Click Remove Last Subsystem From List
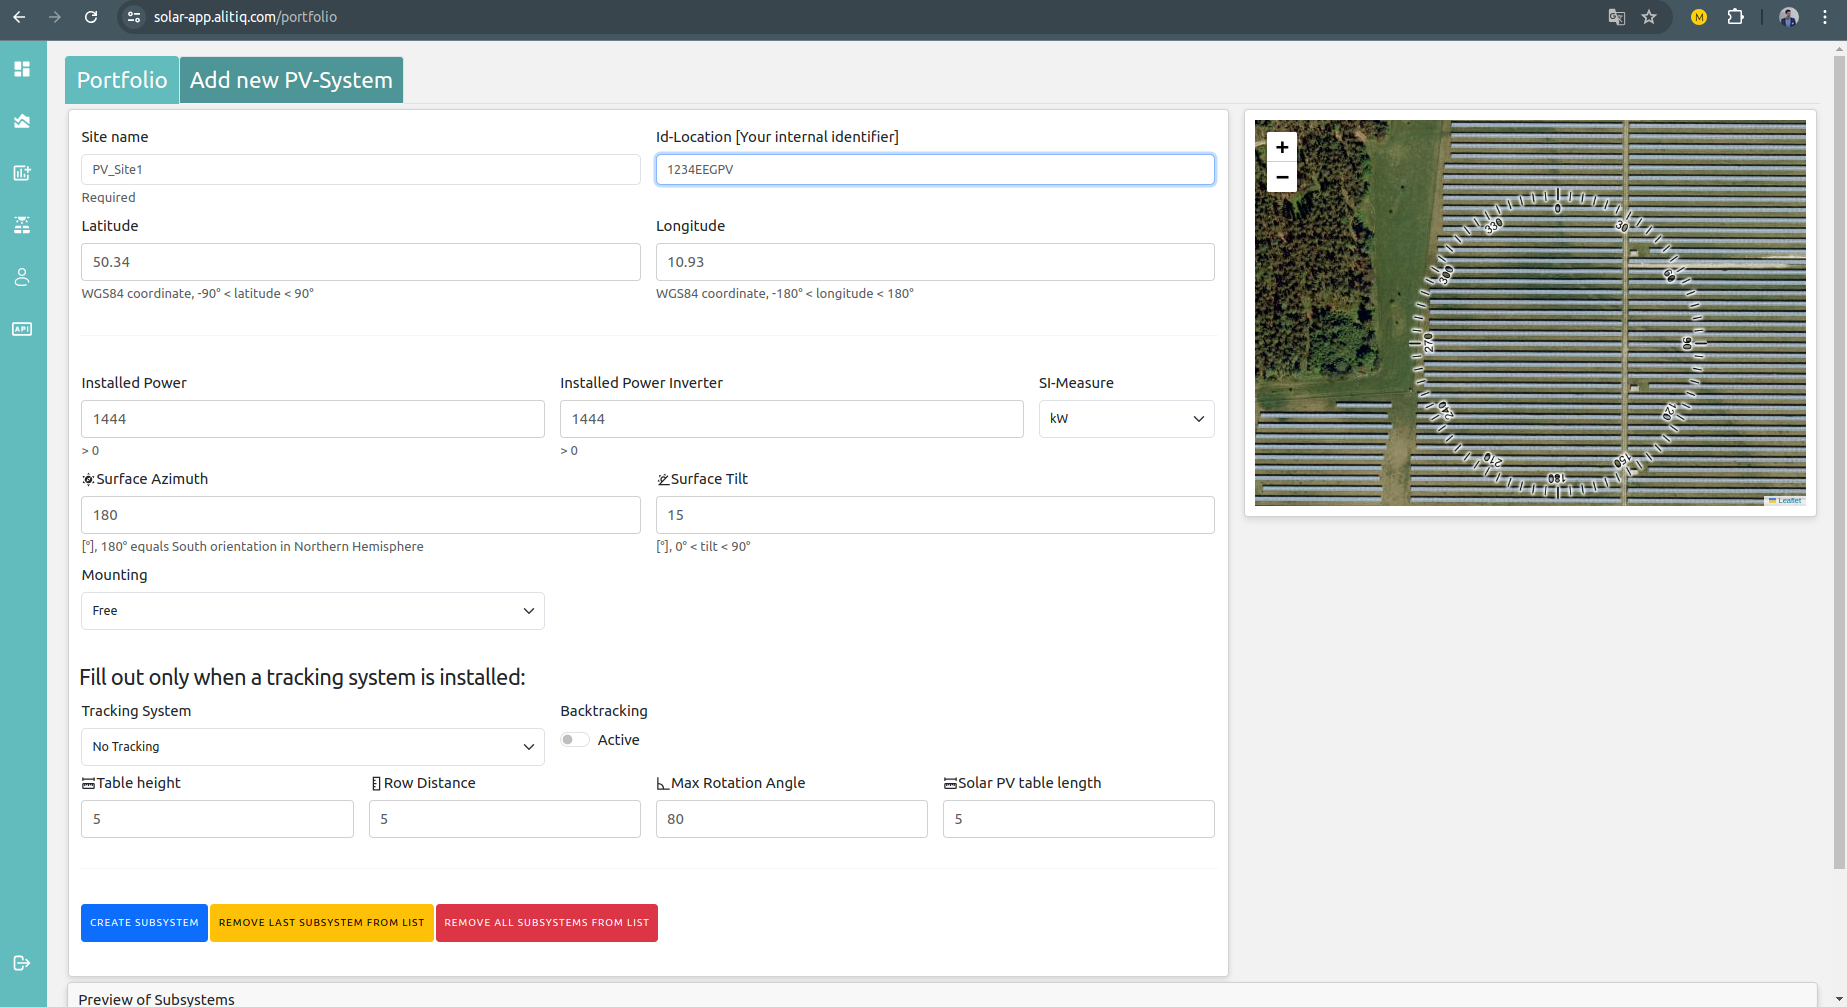Viewport: 1847px width, 1007px height. tap(321, 923)
